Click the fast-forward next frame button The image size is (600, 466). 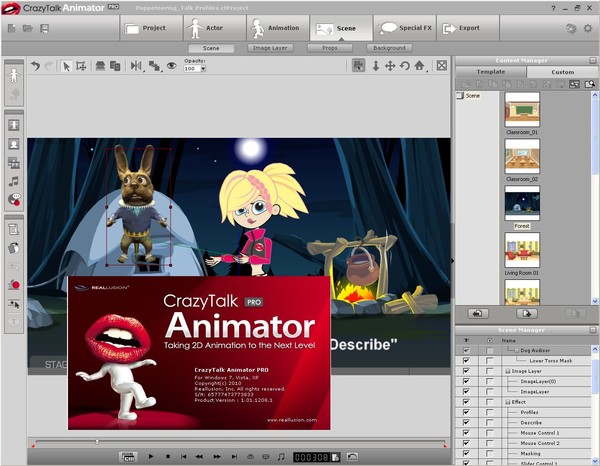coord(217,456)
